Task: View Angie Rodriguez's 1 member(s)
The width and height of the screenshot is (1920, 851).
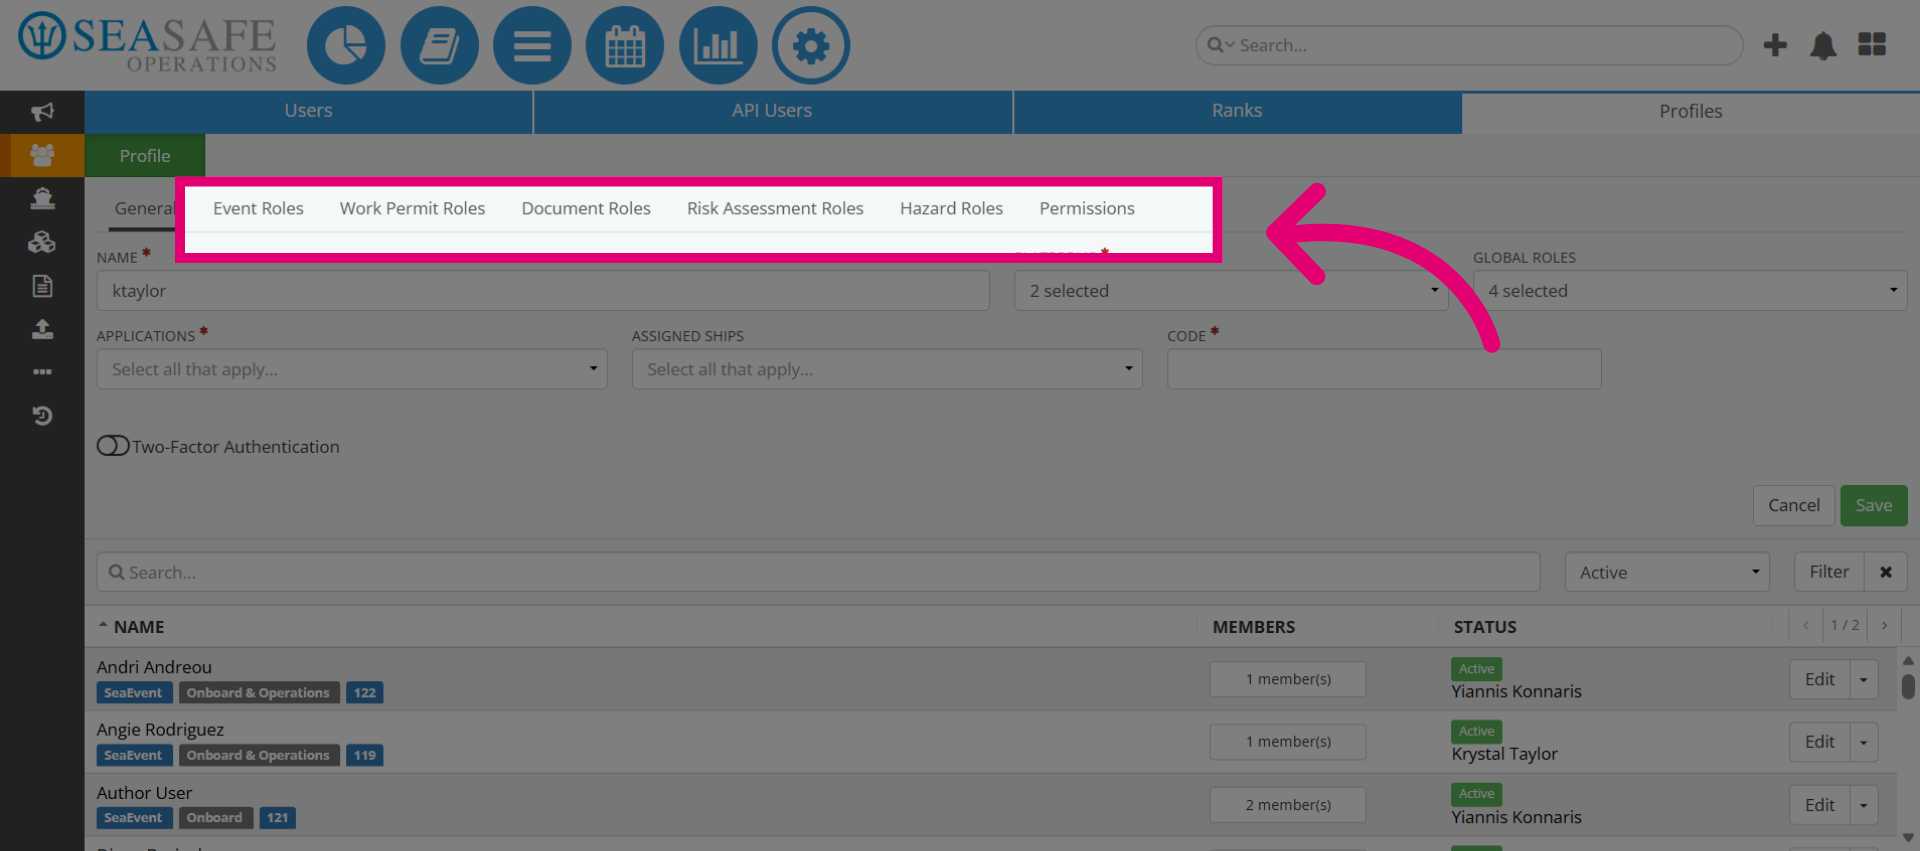Action: (x=1288, y=742)
